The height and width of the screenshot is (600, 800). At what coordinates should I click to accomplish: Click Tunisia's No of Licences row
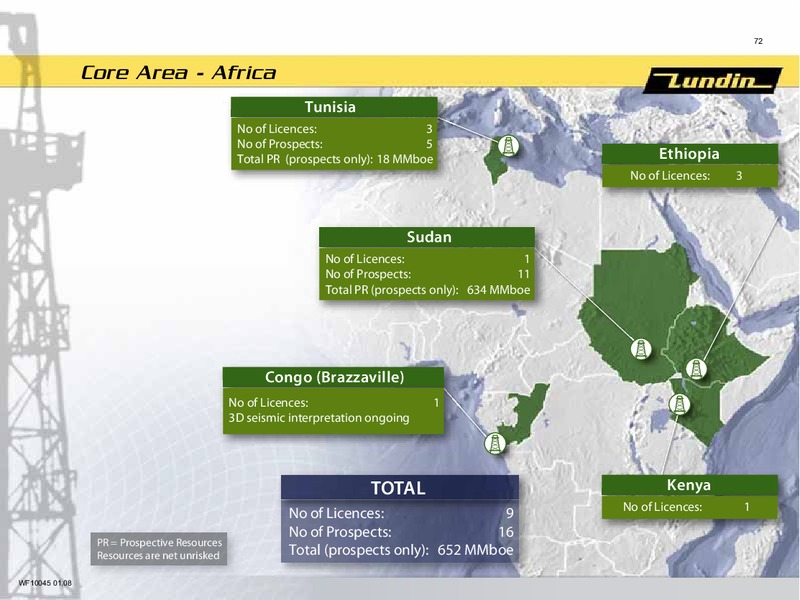335,129
